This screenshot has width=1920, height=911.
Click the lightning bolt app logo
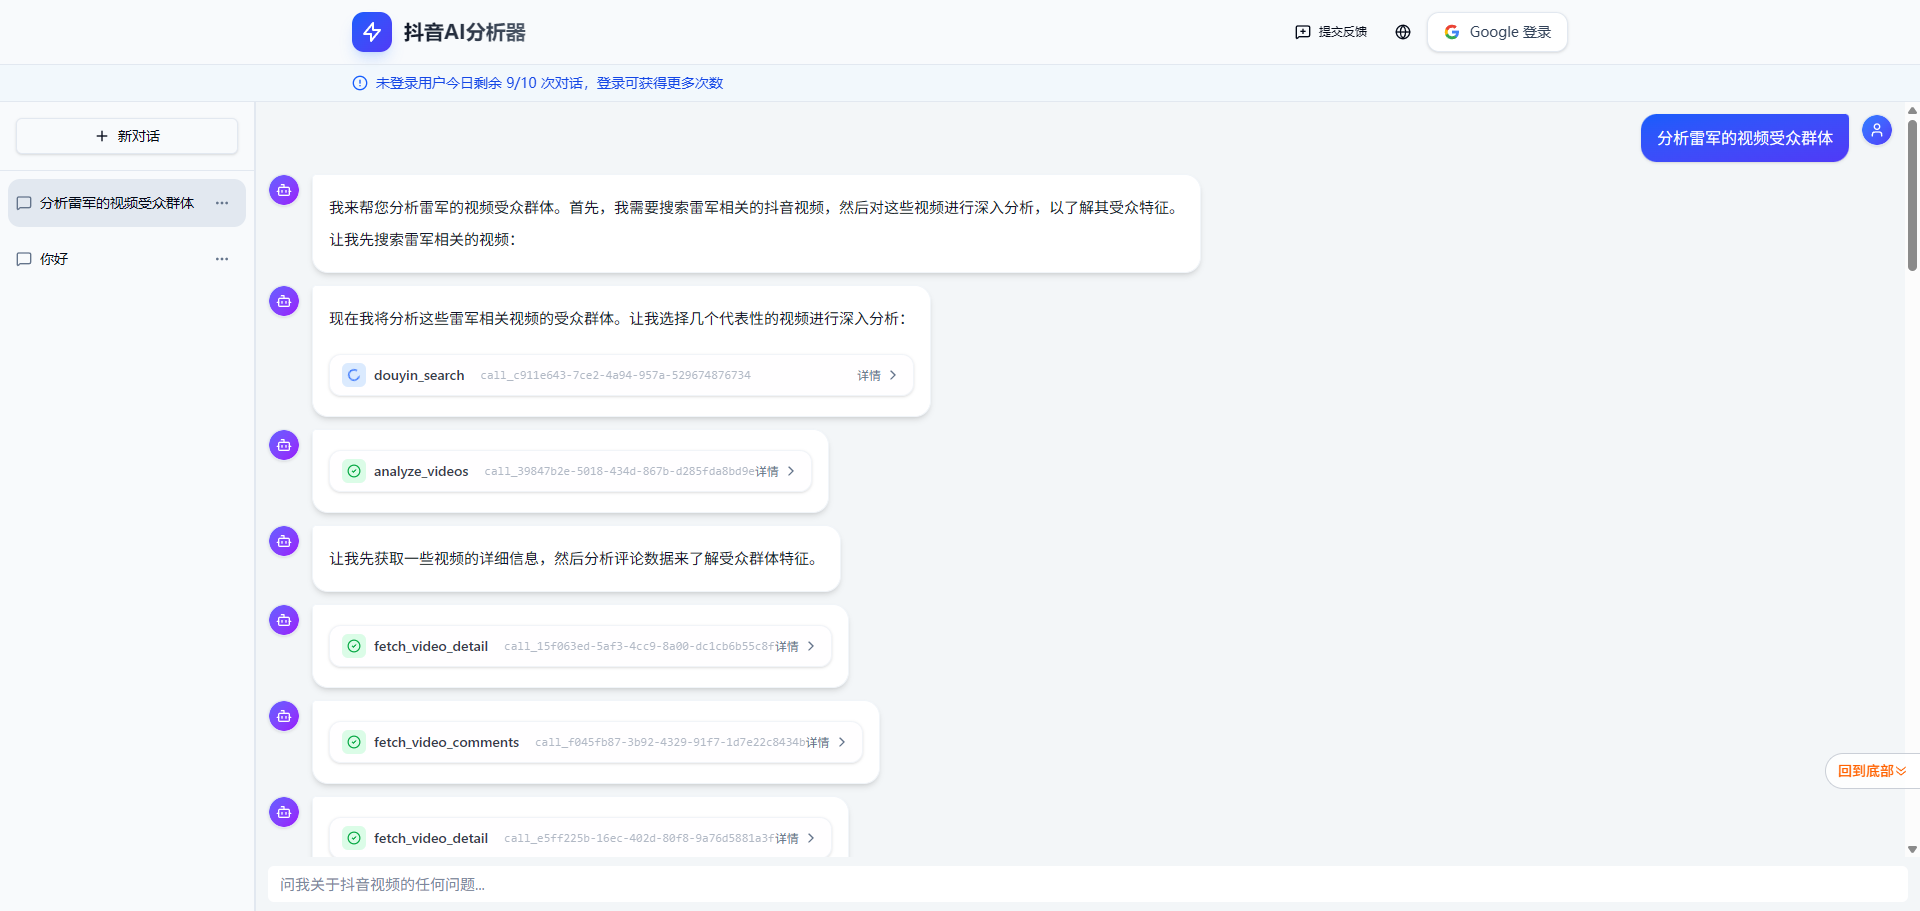[x=371, y=32]
